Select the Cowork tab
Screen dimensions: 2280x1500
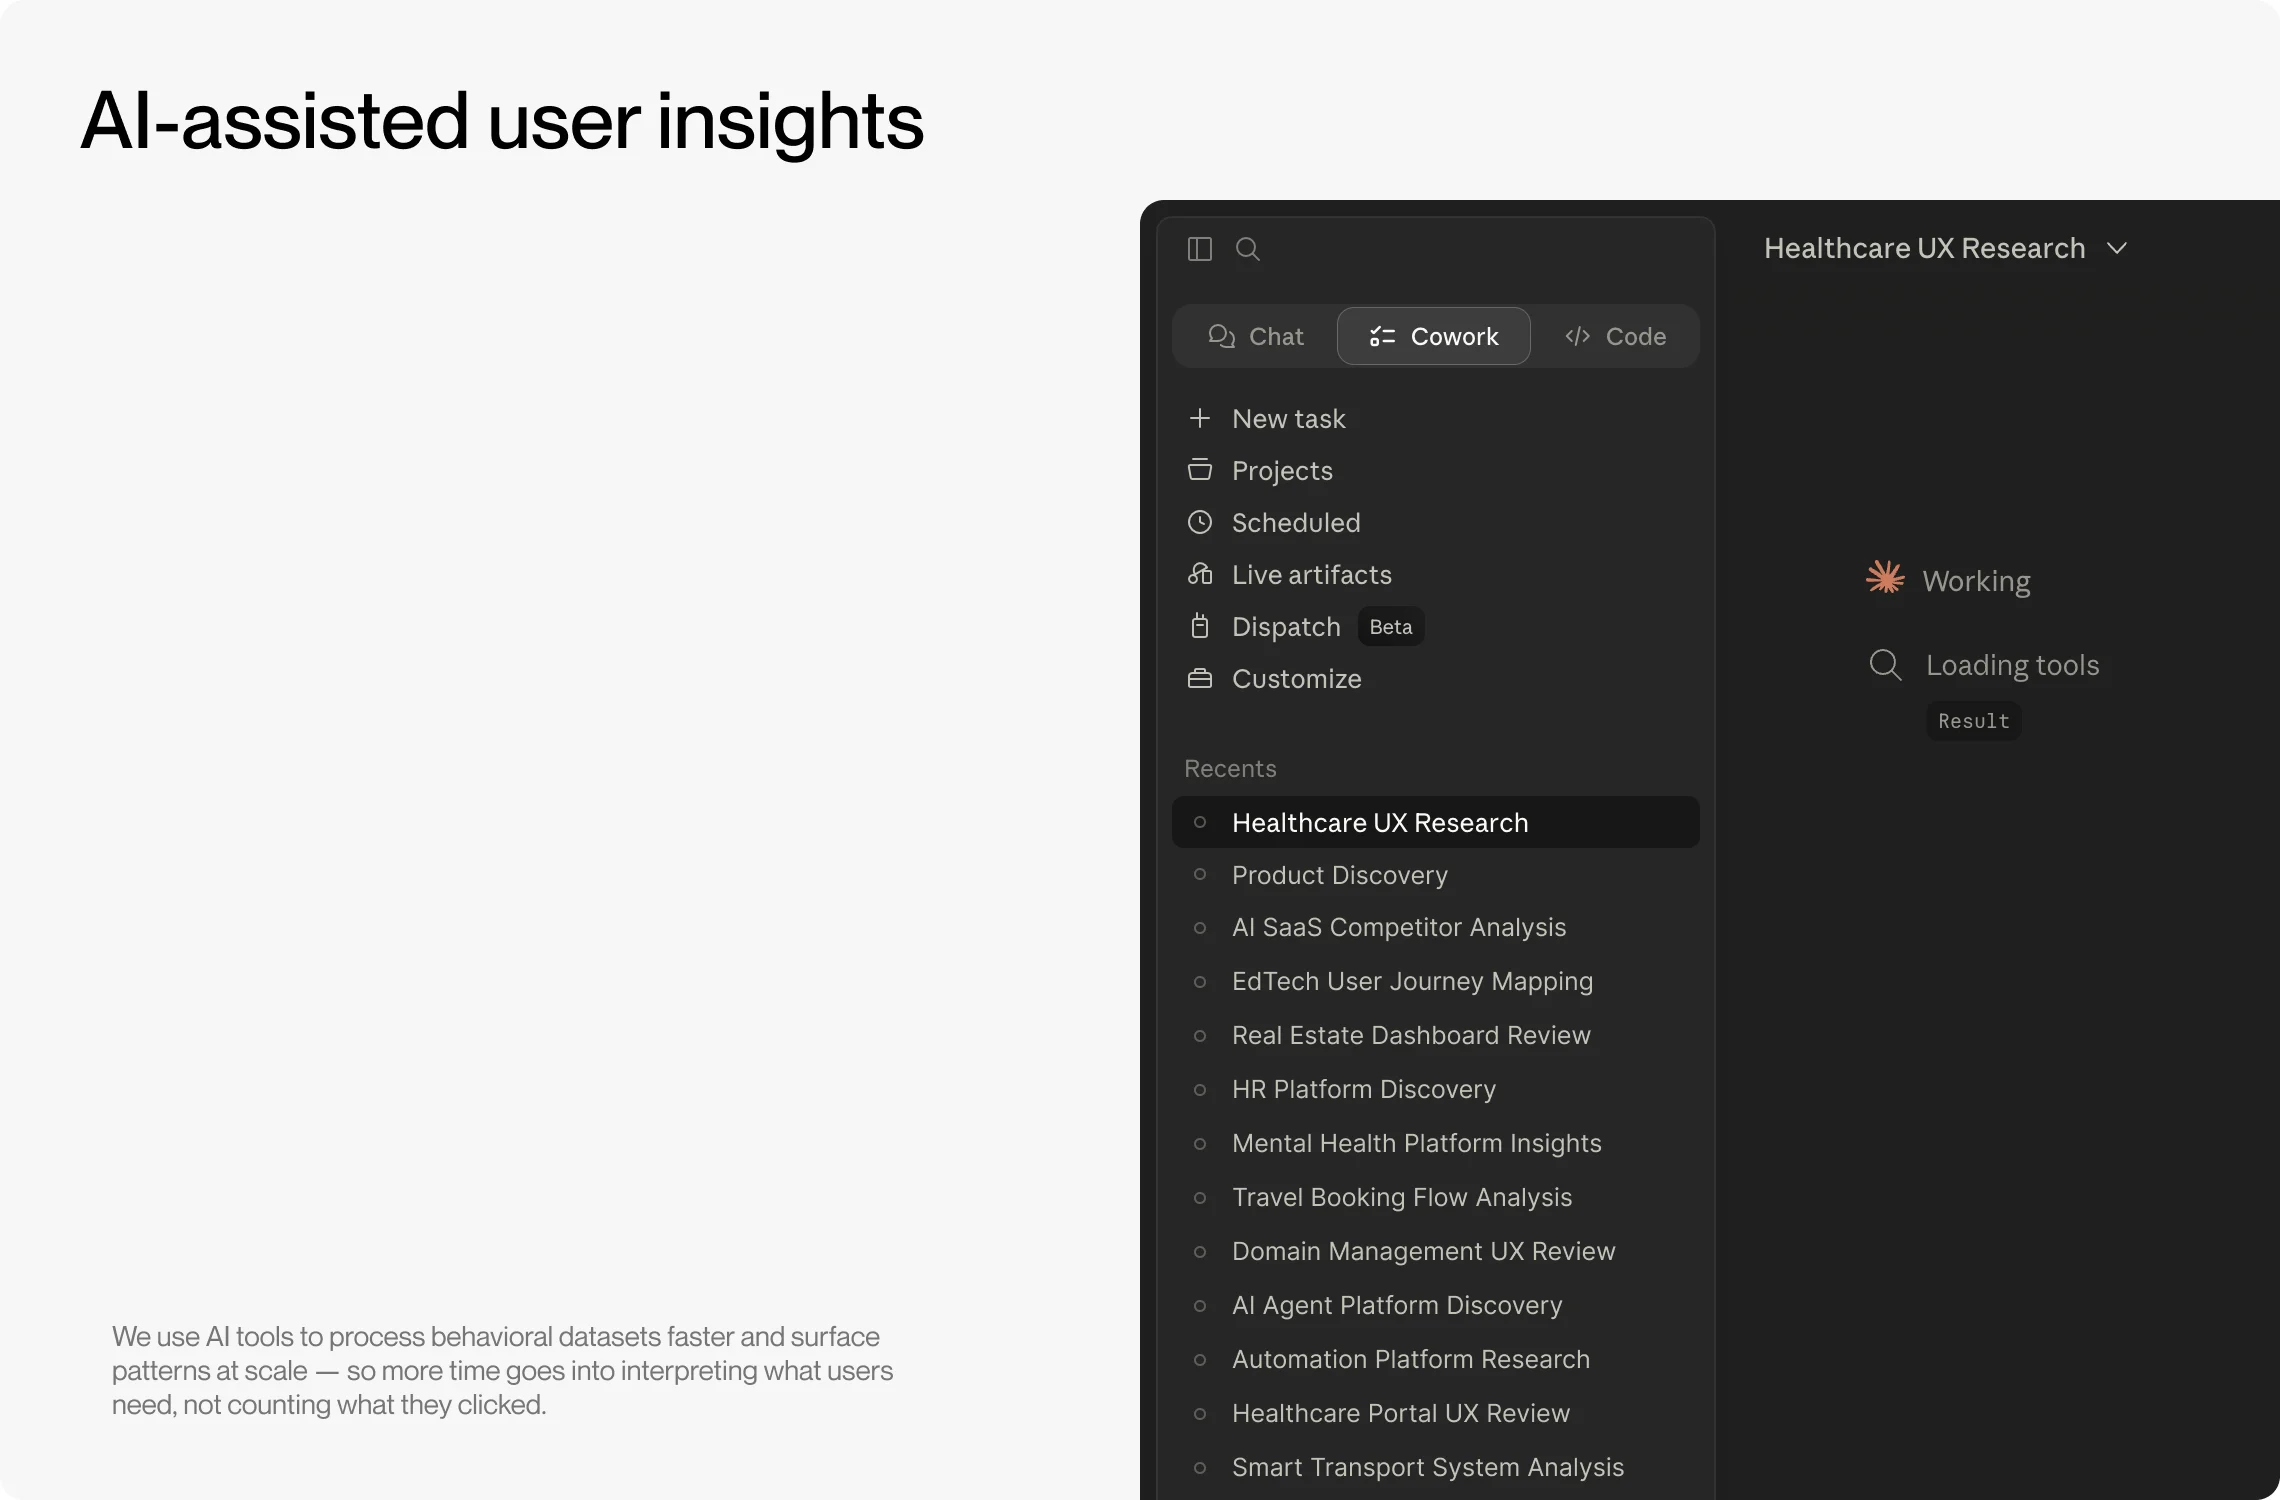point(1434,337)
